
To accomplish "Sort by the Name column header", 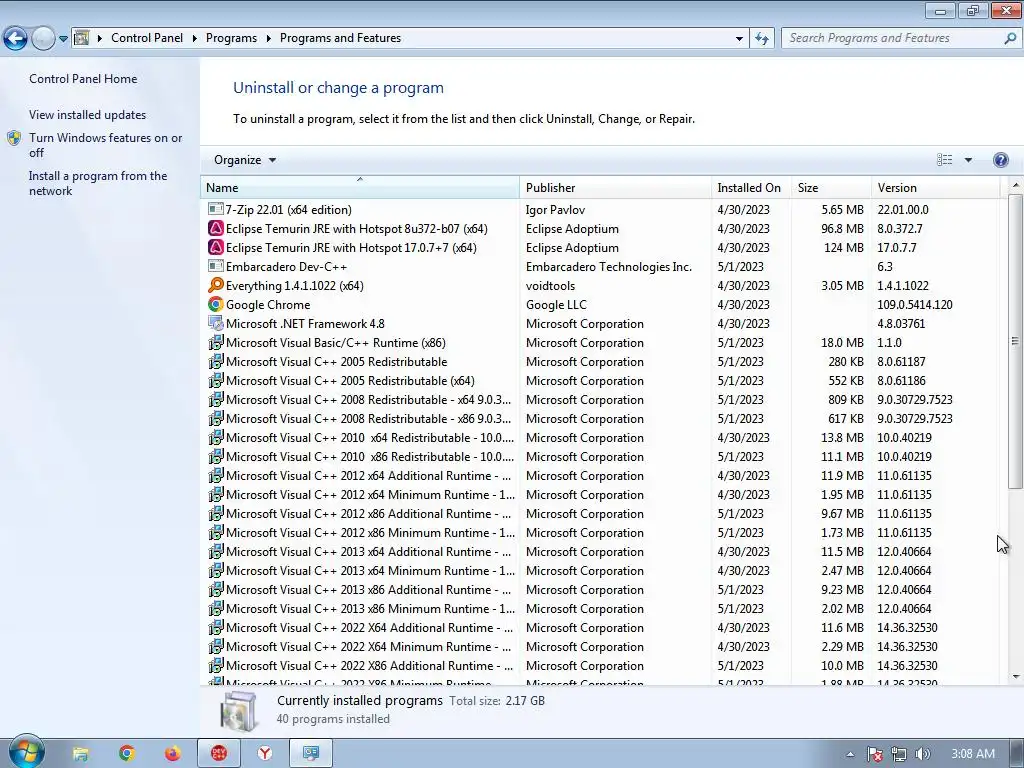I will pyautogui.click(x=359, y=187).
